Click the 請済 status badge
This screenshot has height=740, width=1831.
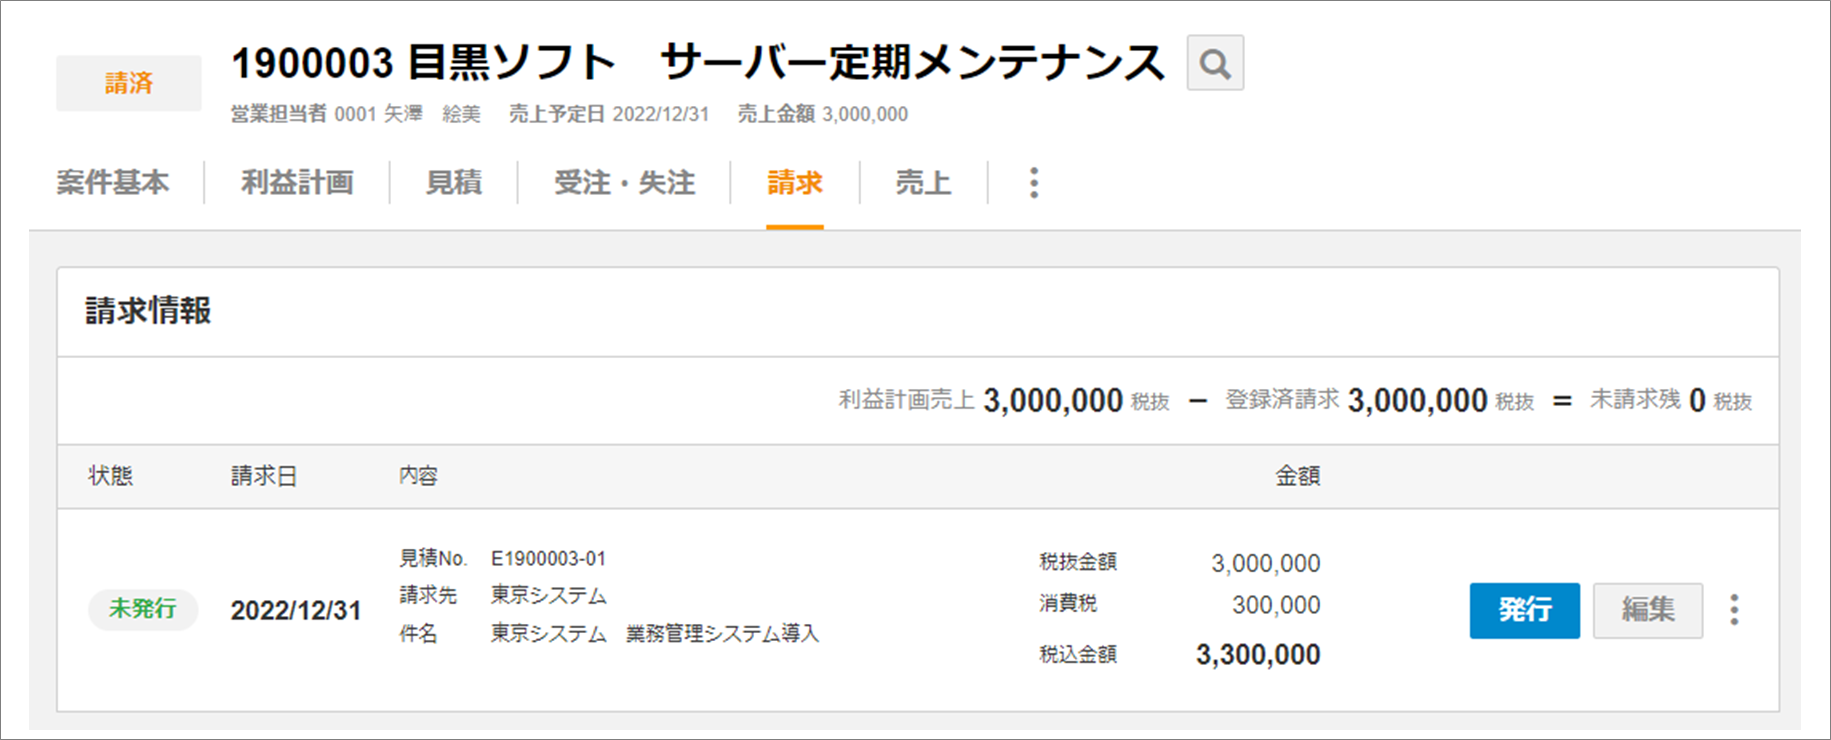pos(129,83)
